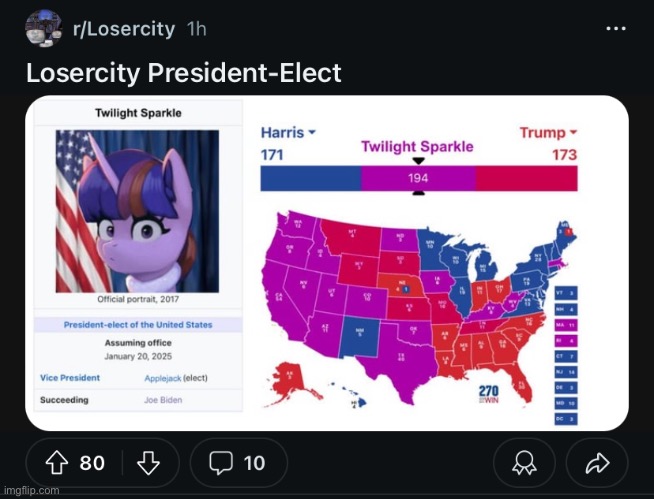View the Twilight Sparkle official portrait
Viewport: 654px width, 499px height.
point(138,210)
